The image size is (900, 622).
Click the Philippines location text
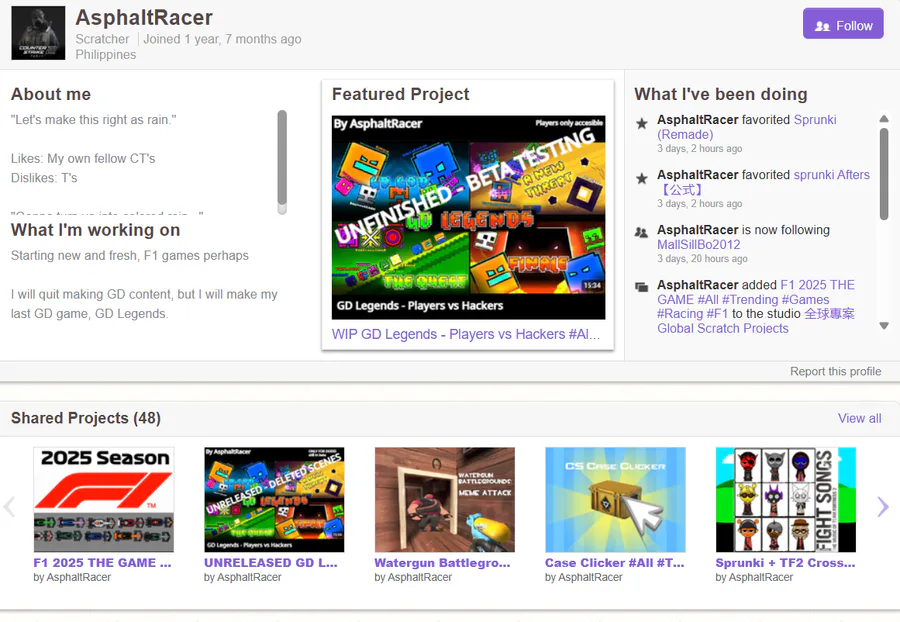(106, 55)
